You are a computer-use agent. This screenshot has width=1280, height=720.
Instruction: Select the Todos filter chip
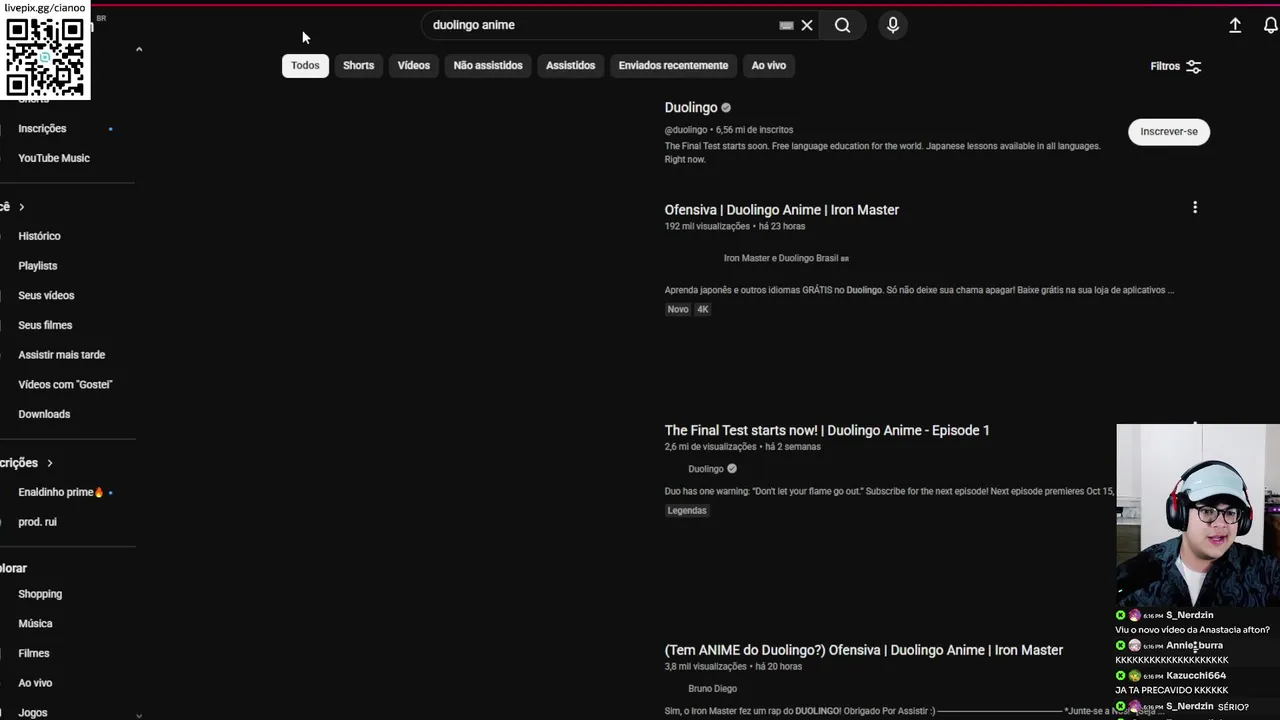tap(305, 66)
